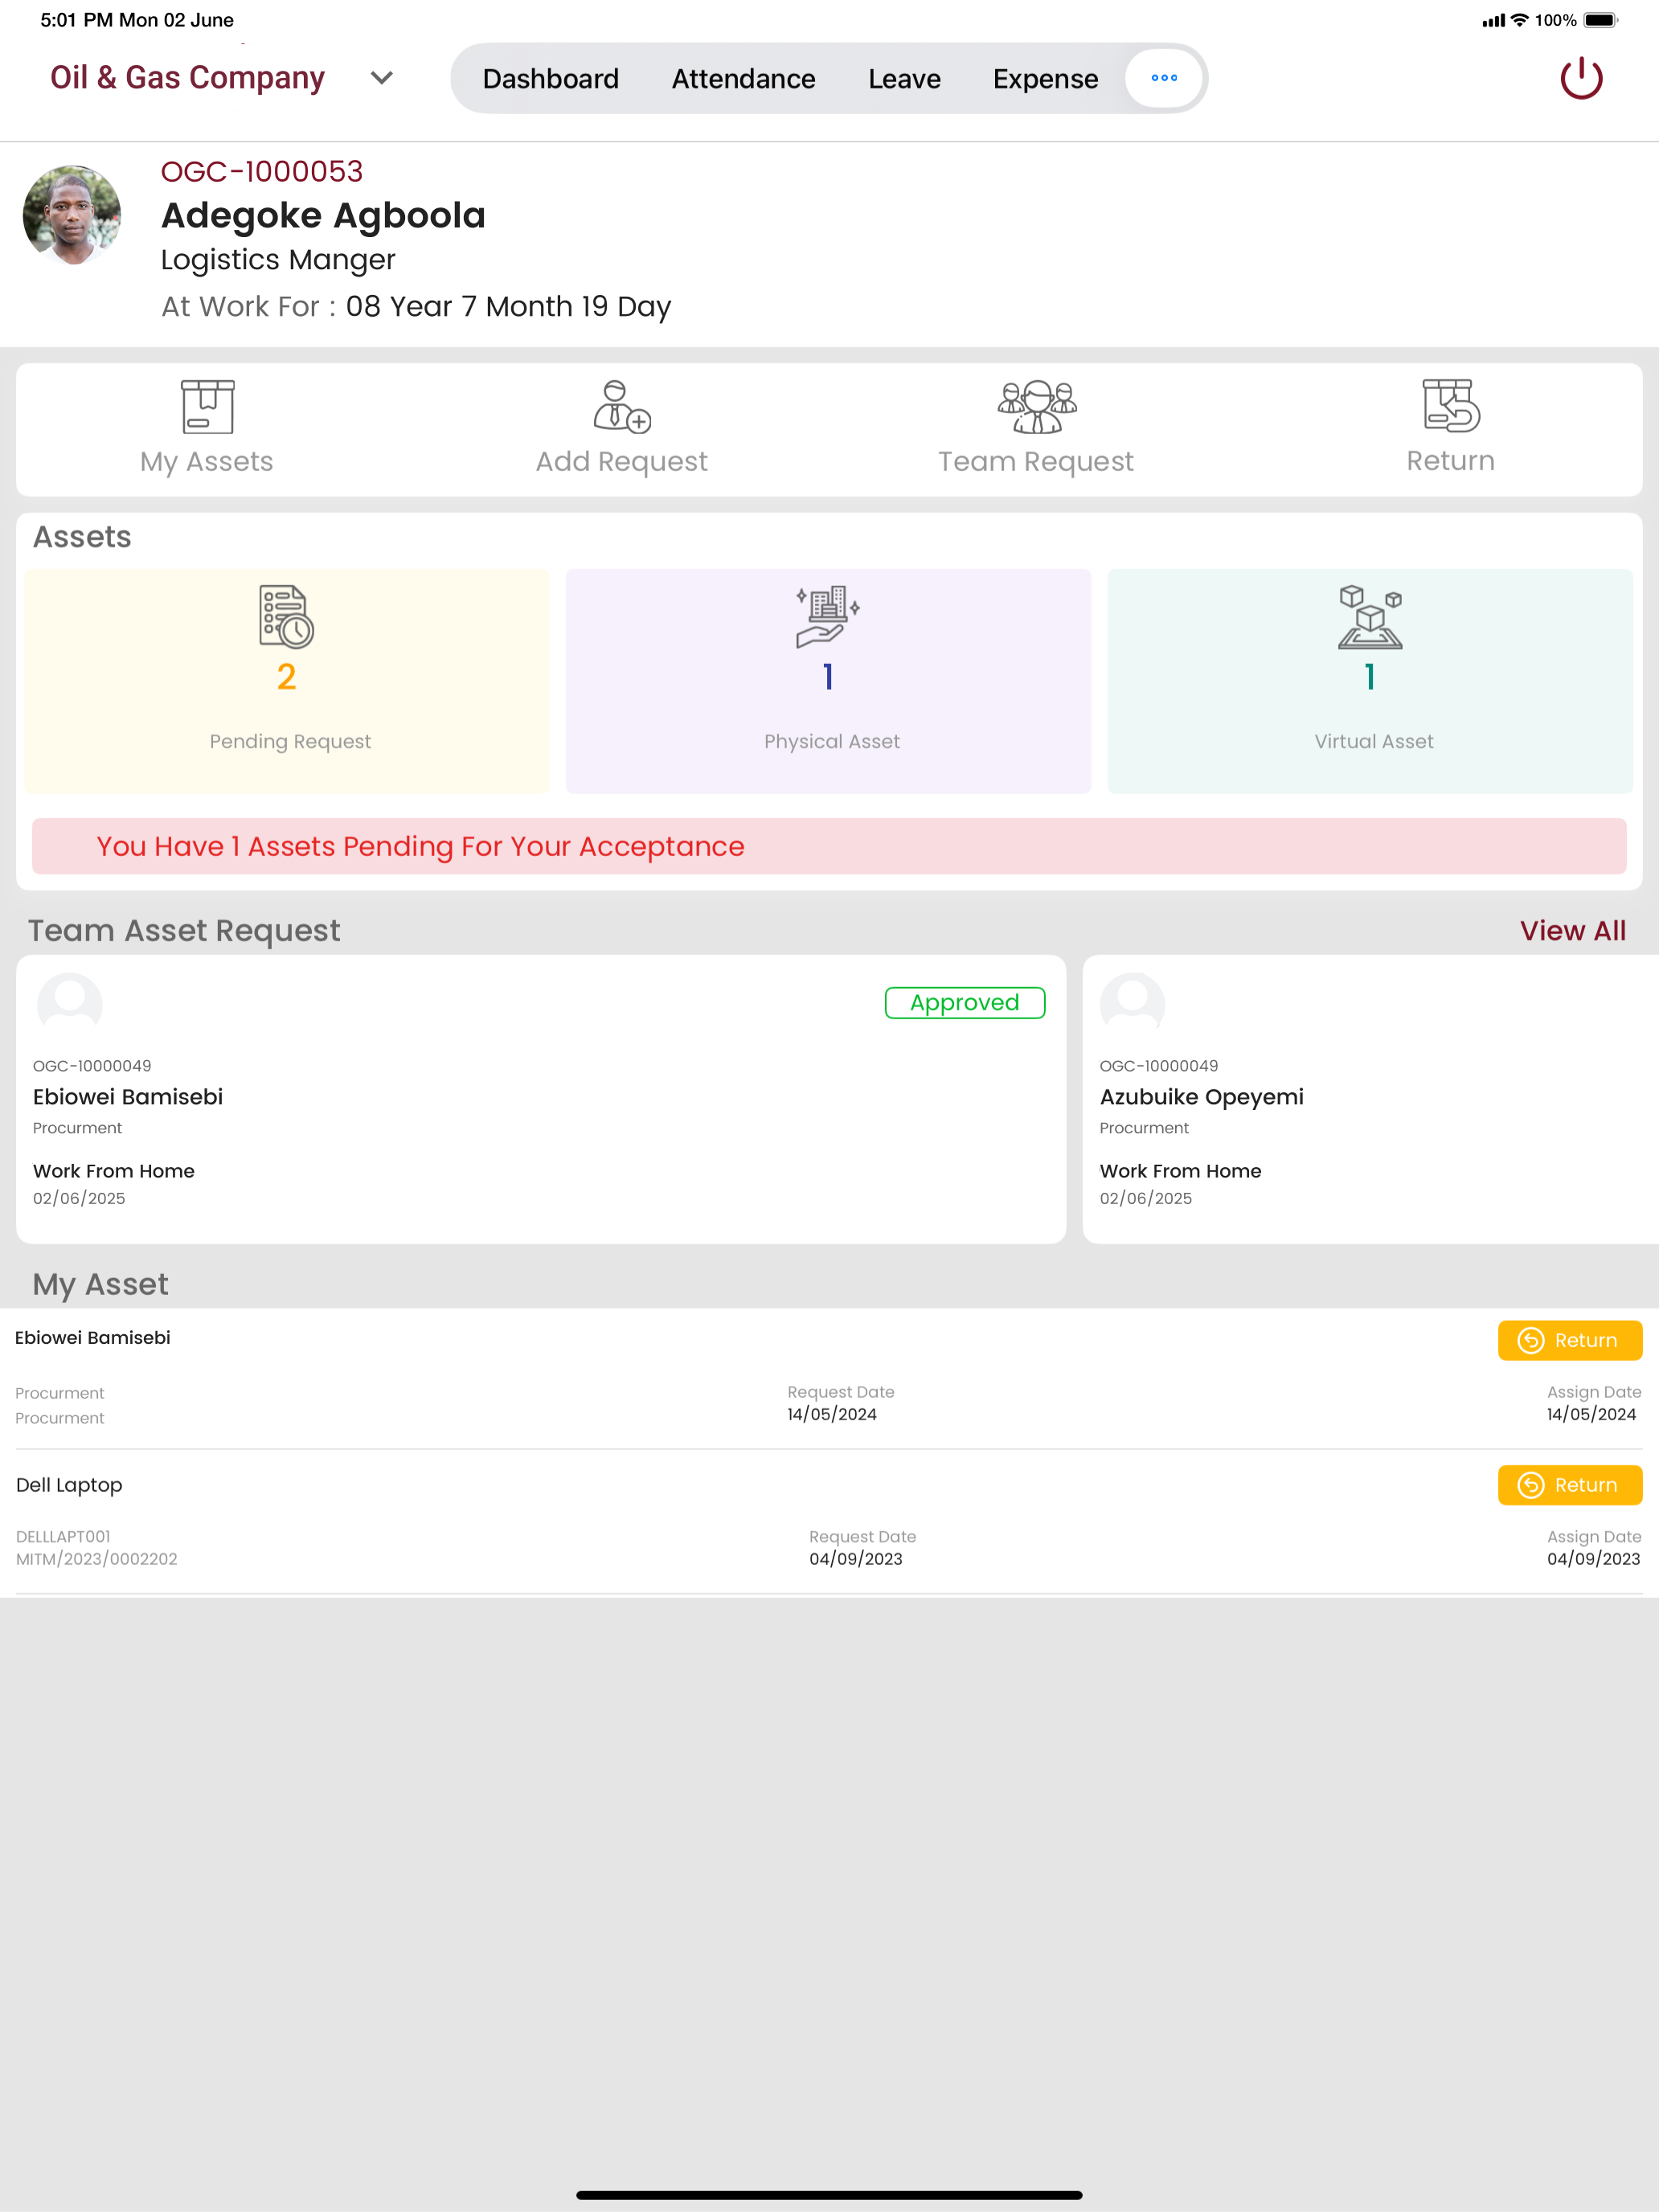Tap the Return box icon in shortcuts
Viewport: 1659px width, 2212px height.
coord(1451,405)
